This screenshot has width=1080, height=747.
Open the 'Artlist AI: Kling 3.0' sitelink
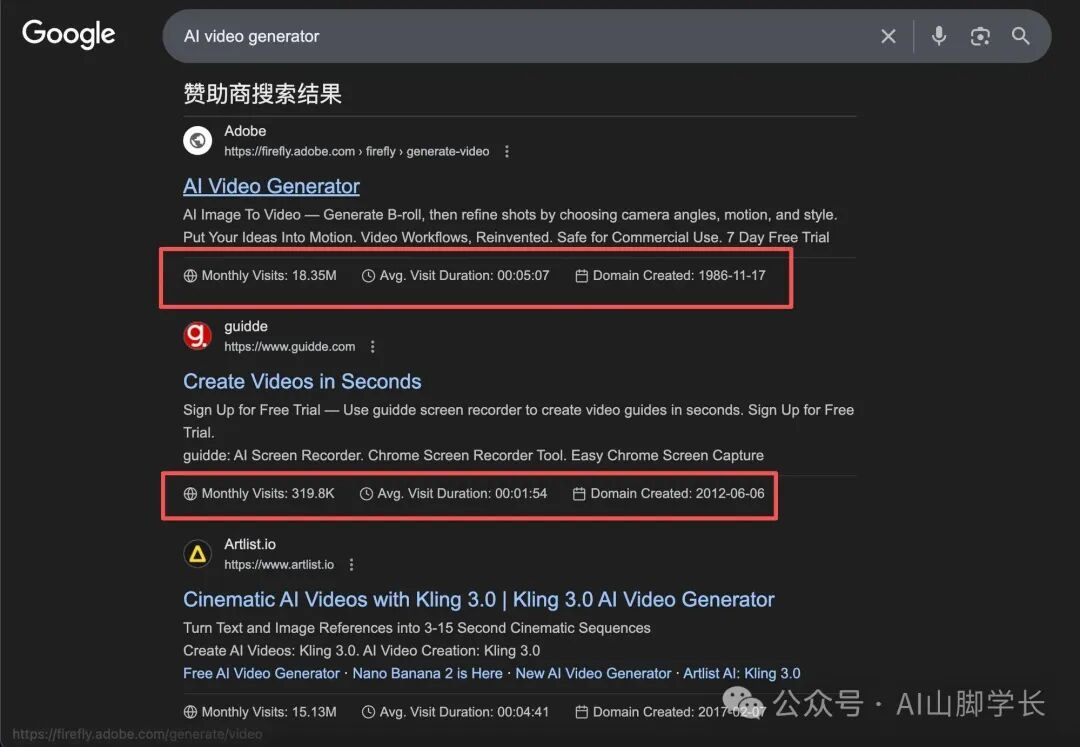[742, 673]
